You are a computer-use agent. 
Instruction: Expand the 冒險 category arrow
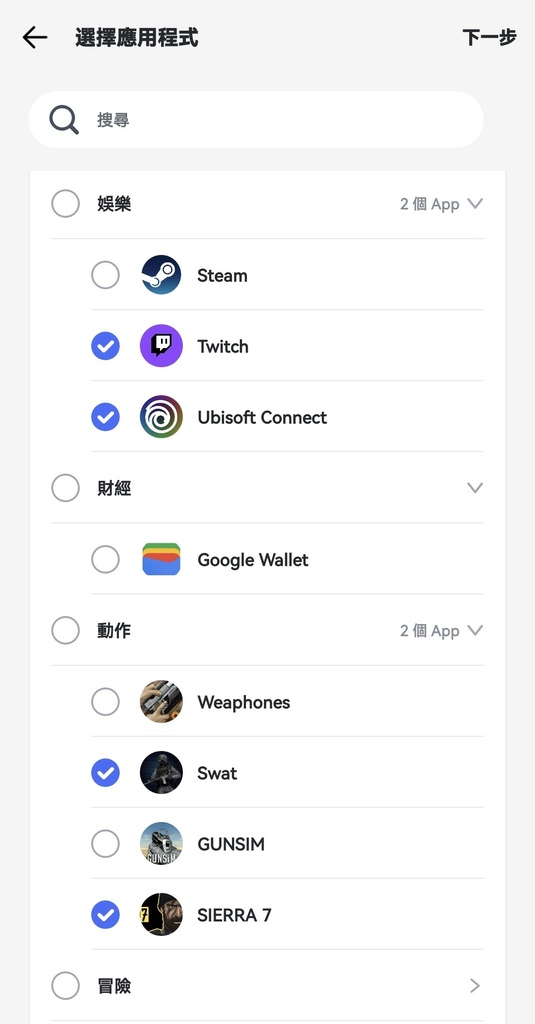[476, 985]
